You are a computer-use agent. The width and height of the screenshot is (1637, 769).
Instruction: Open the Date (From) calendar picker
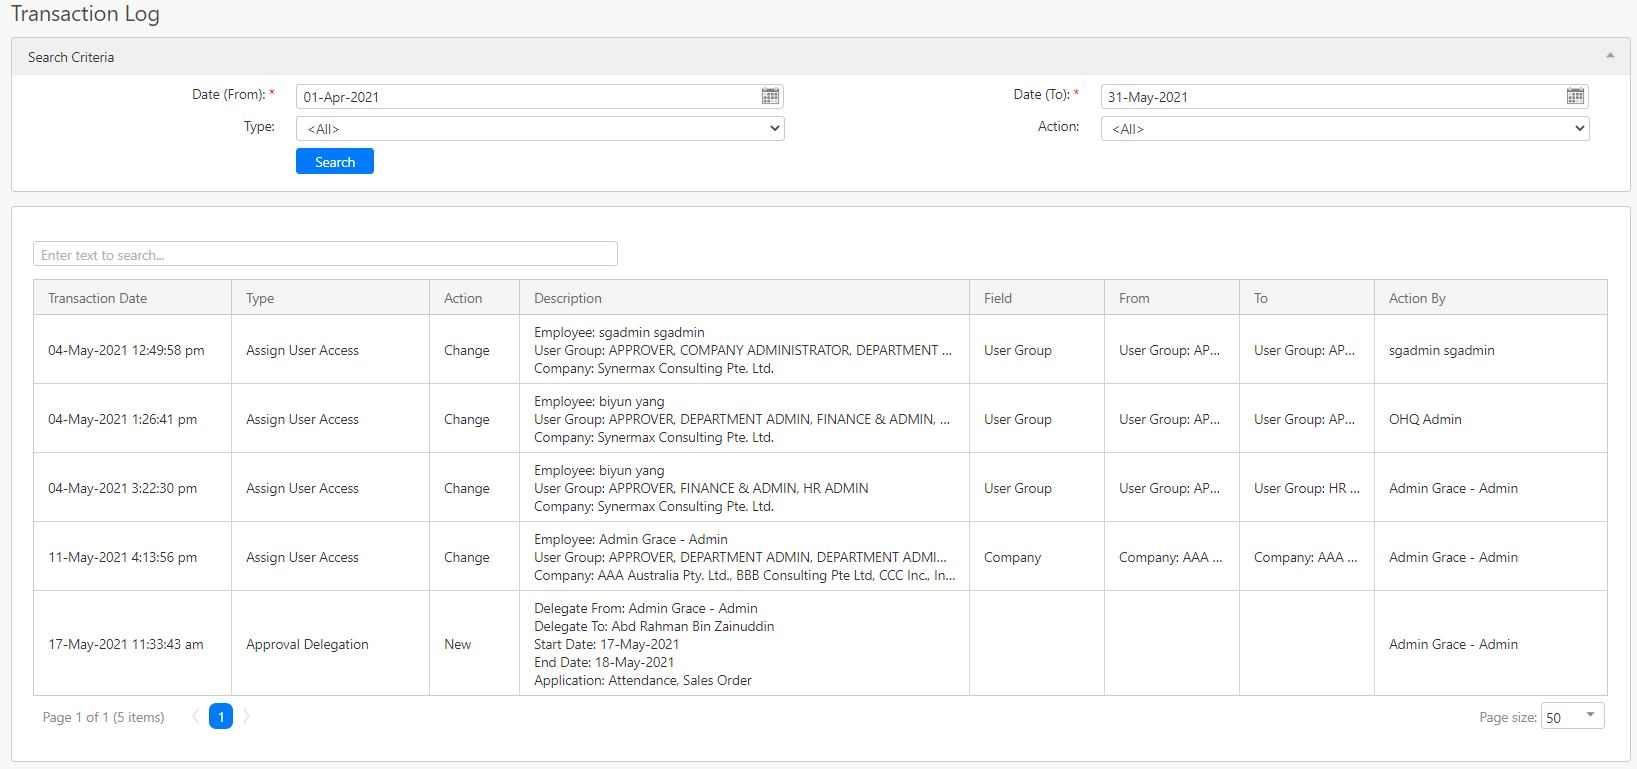(x=770, y=96)
